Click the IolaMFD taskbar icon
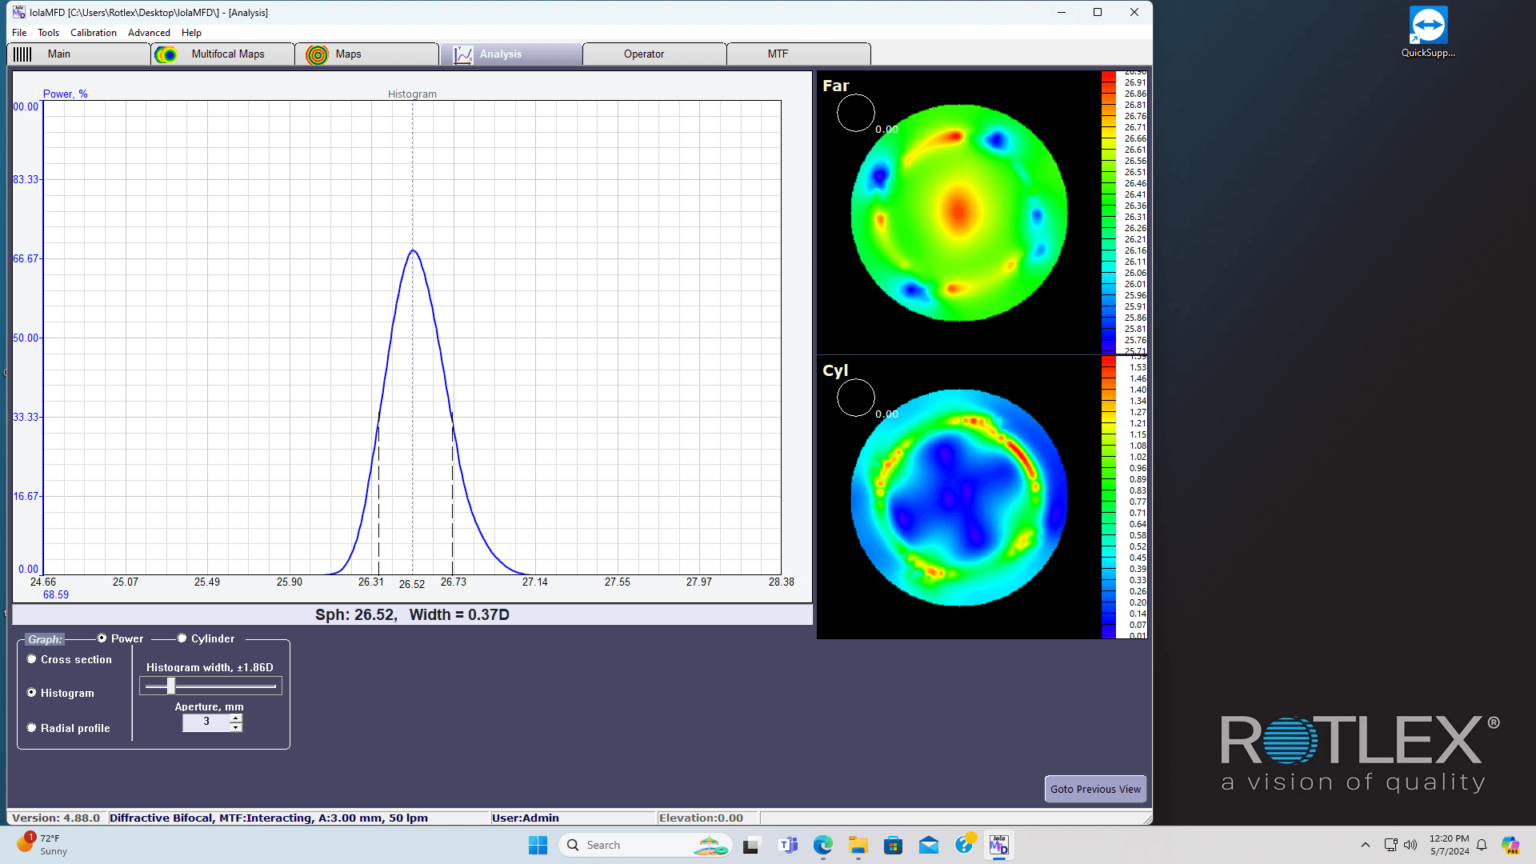The width and height of the screenshot is (1536, 864). [x=998, y=845]
